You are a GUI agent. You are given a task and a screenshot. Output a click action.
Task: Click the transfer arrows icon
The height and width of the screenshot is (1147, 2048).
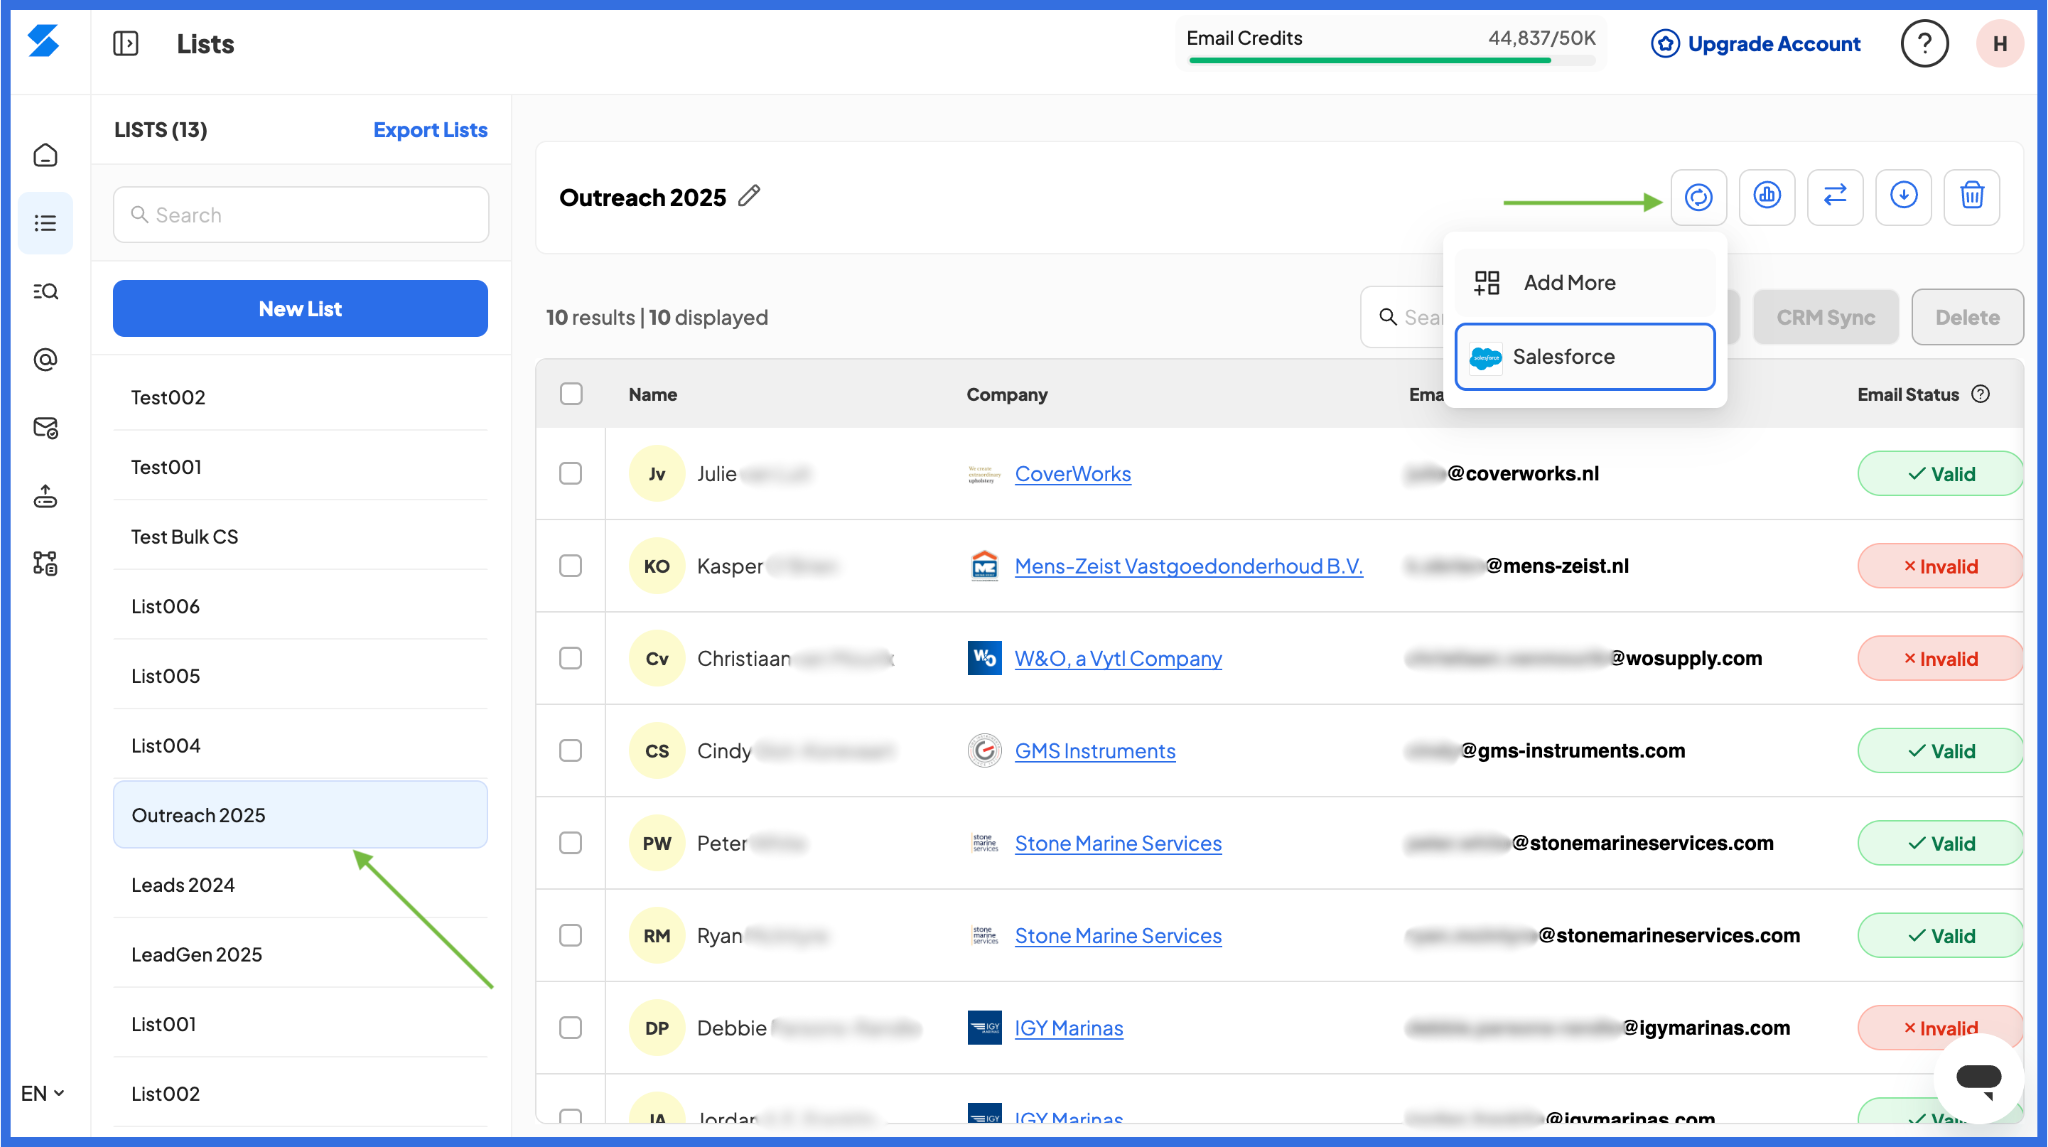click(x=1835, y=197)
